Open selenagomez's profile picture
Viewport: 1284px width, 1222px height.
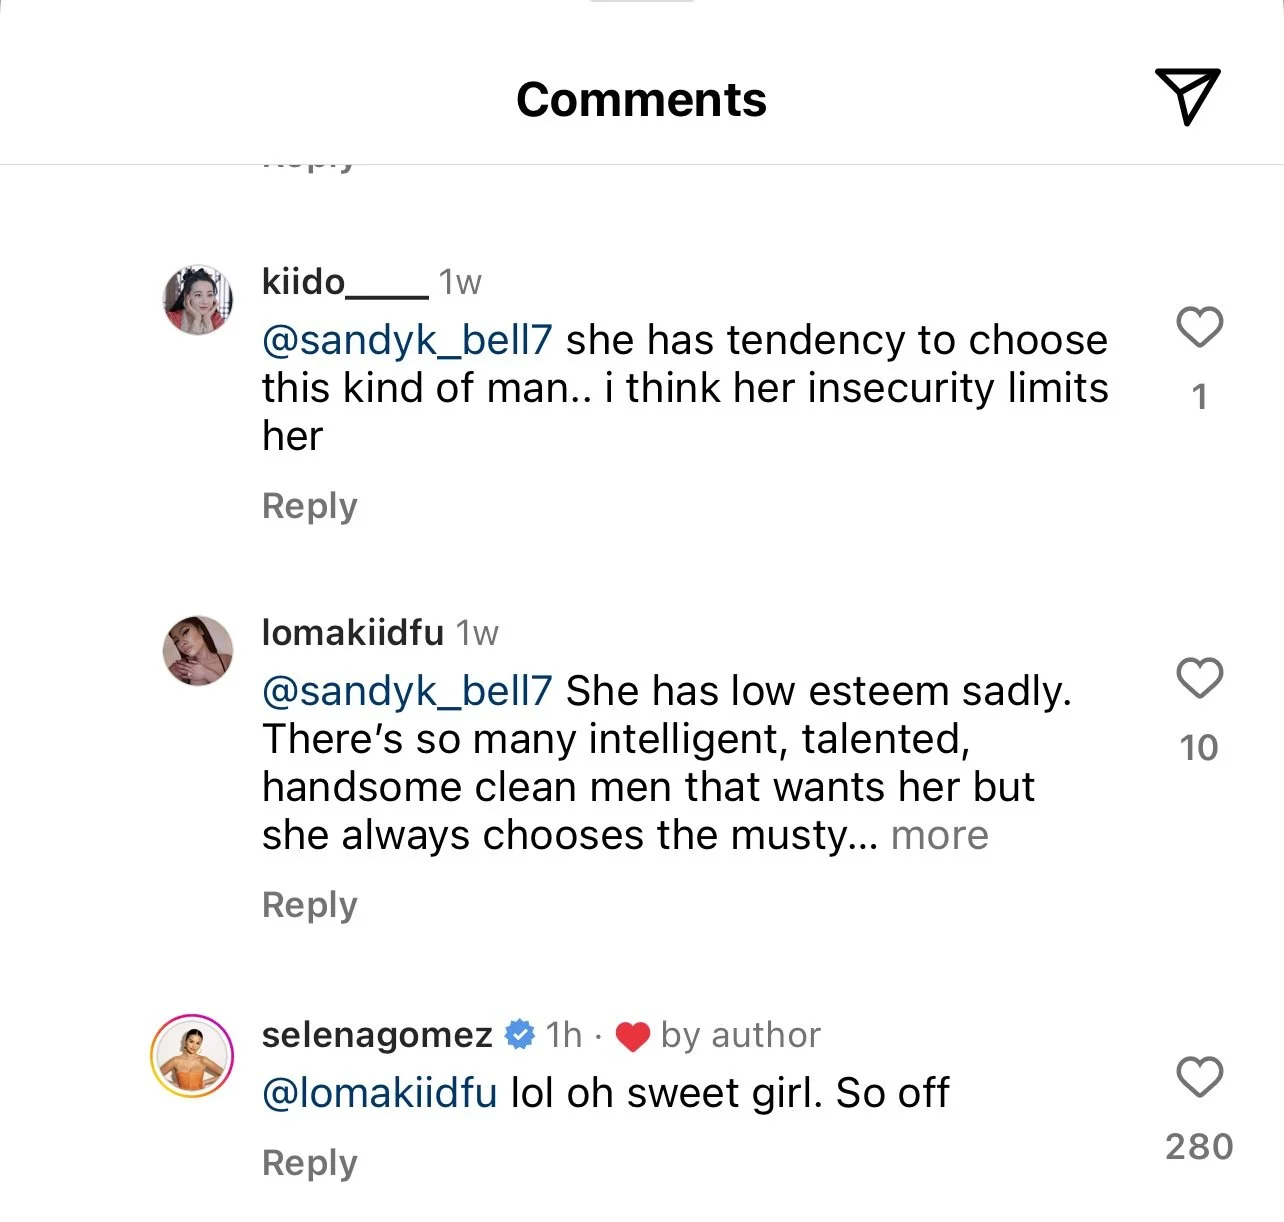tap(192, 1056)
